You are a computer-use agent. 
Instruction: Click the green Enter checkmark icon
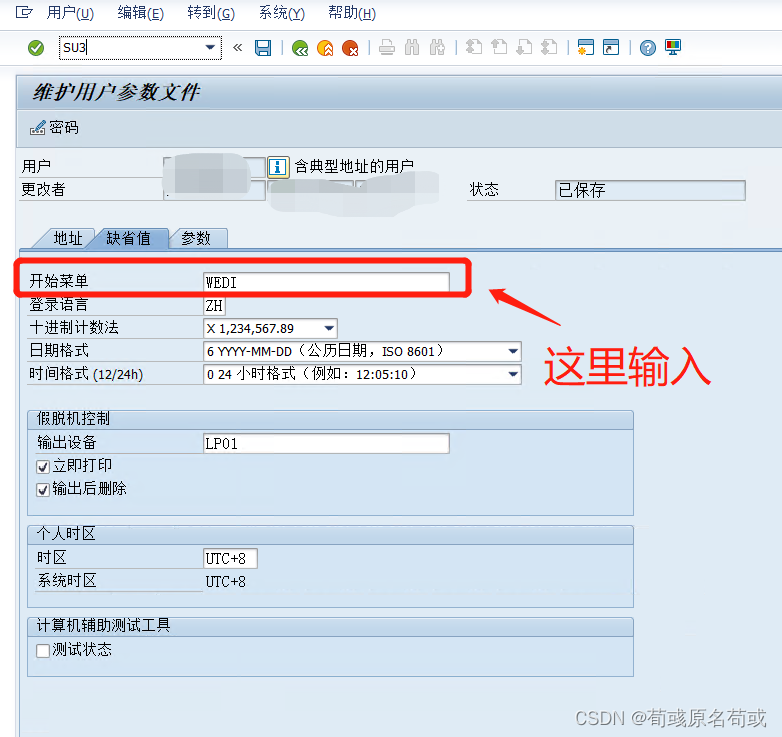coord(36,48)
